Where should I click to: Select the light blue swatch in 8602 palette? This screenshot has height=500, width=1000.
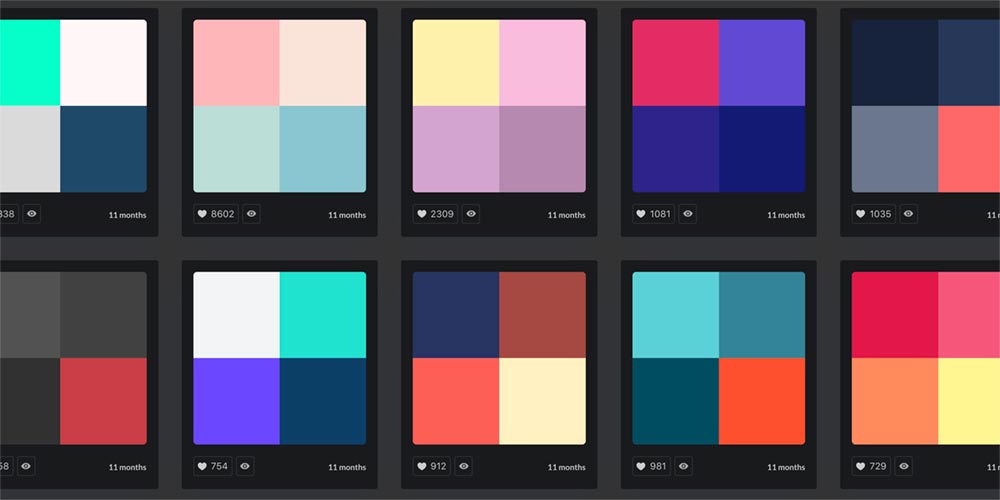(x=323, y=149)
